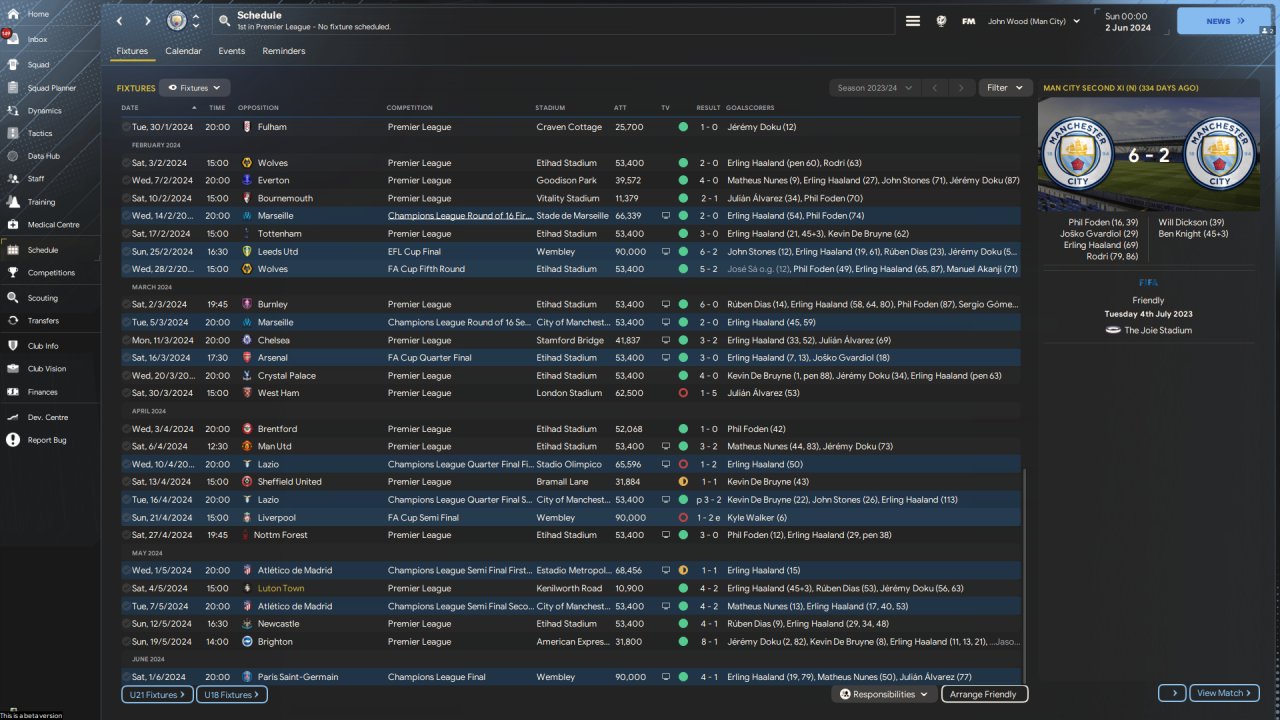Open the Finances section
The image size is (1280, 720).
point(42,392)
